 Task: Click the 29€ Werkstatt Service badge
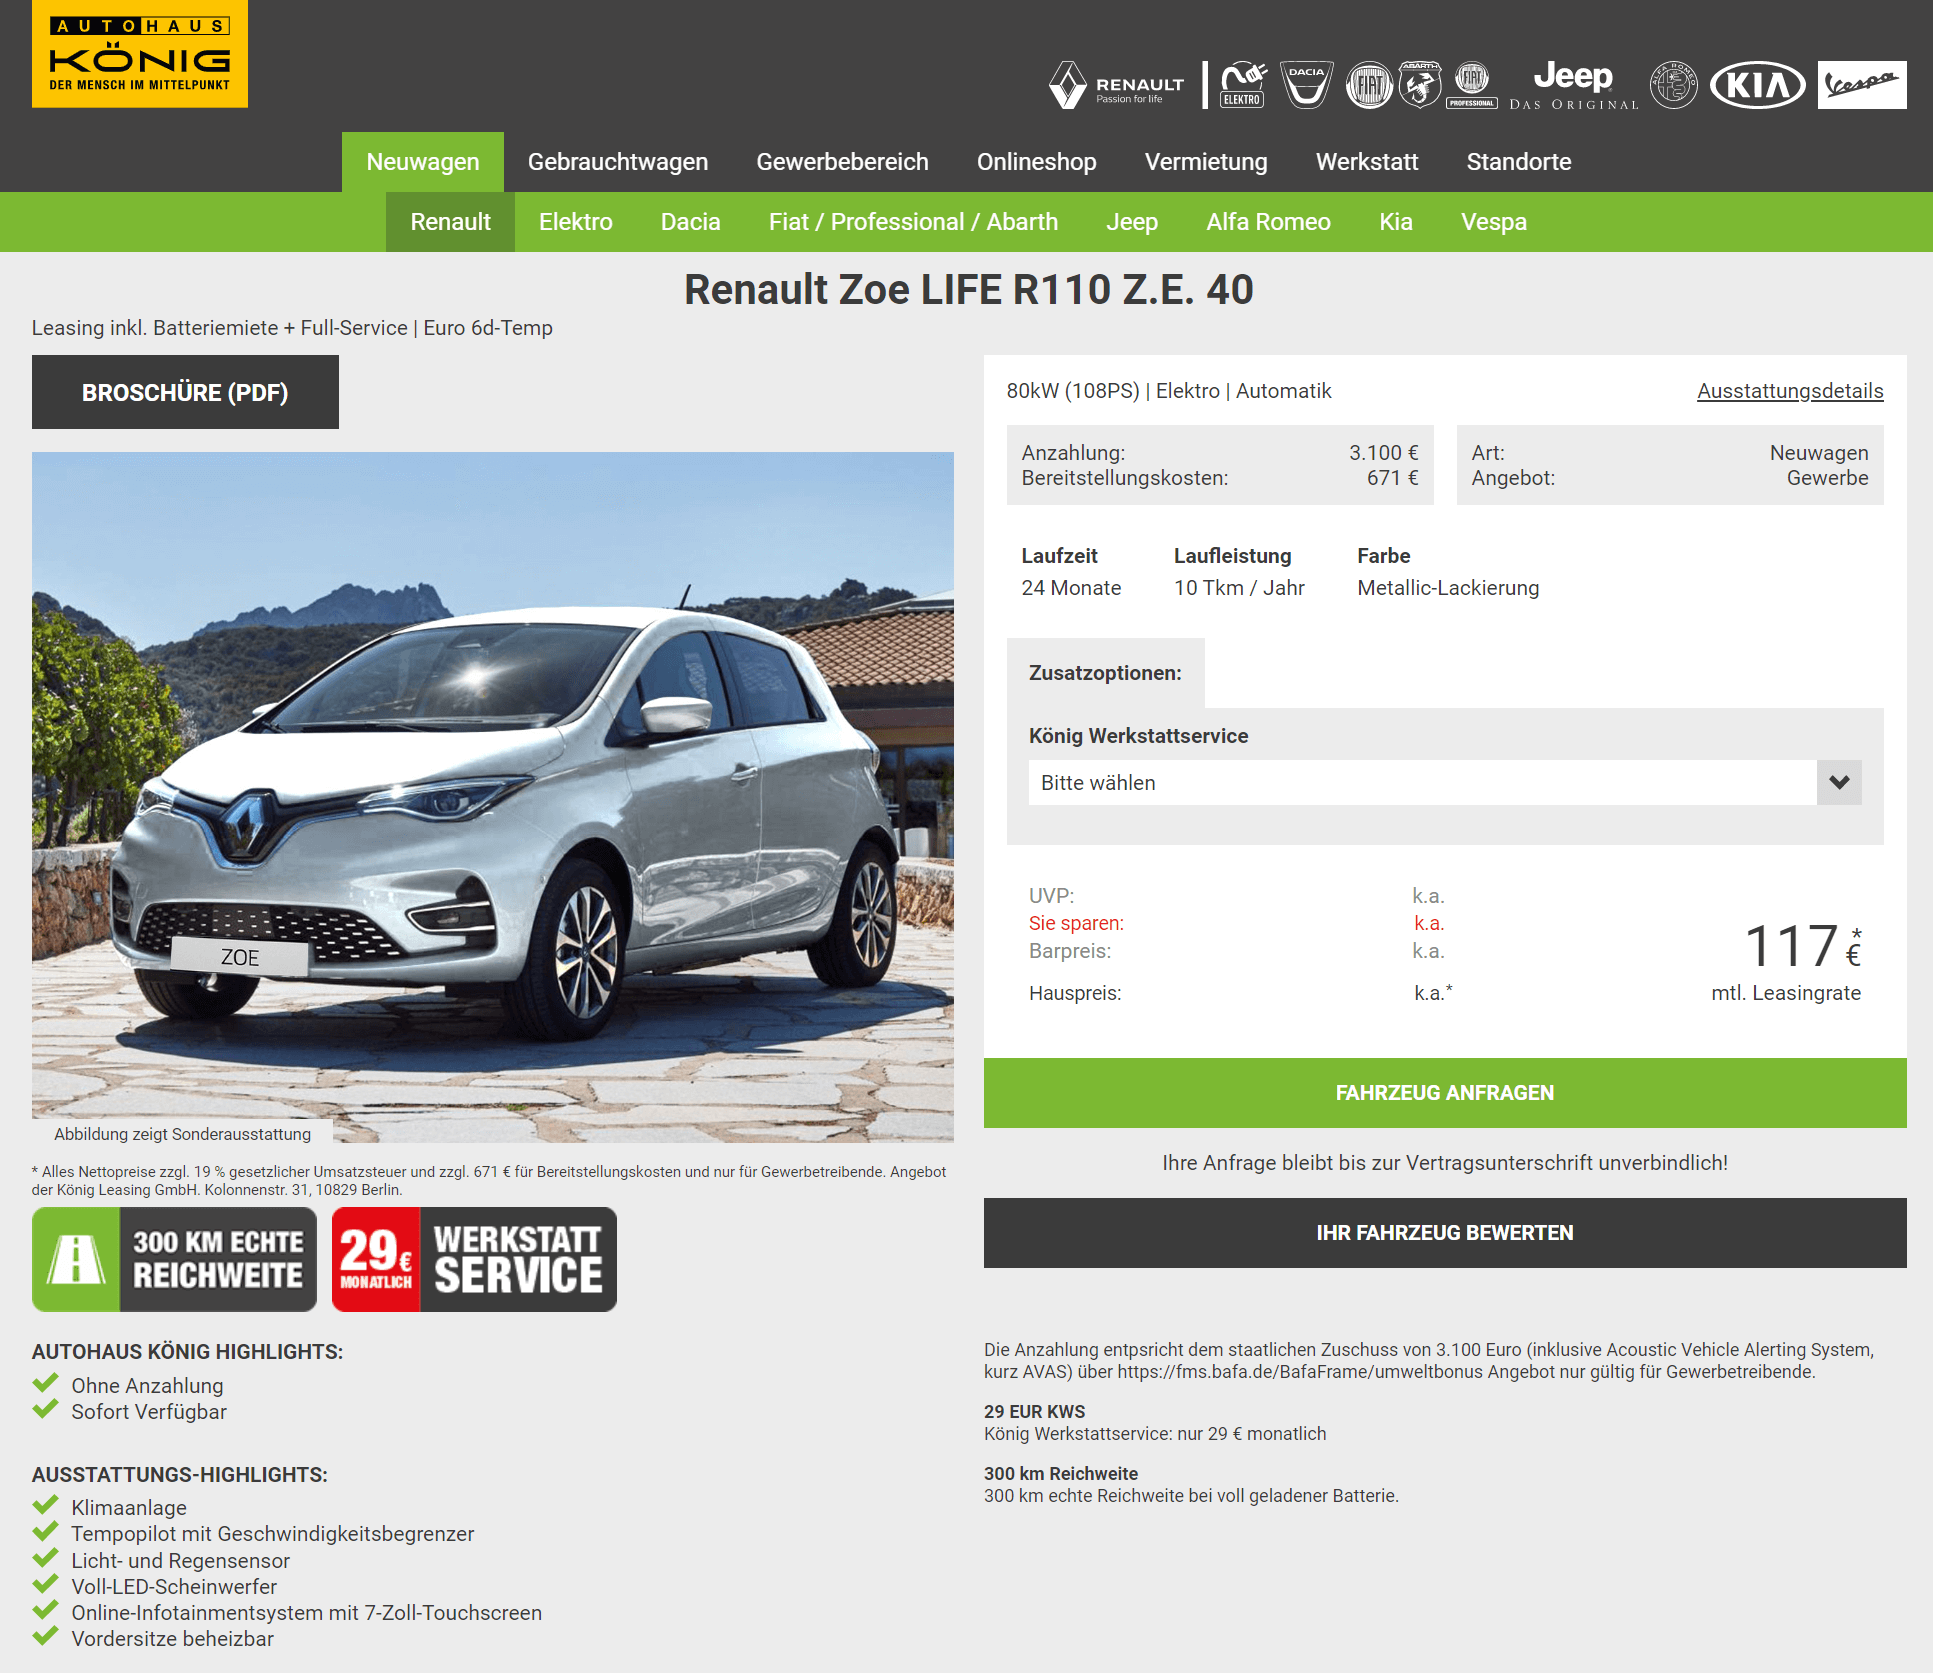click(x=474, y=1259)
